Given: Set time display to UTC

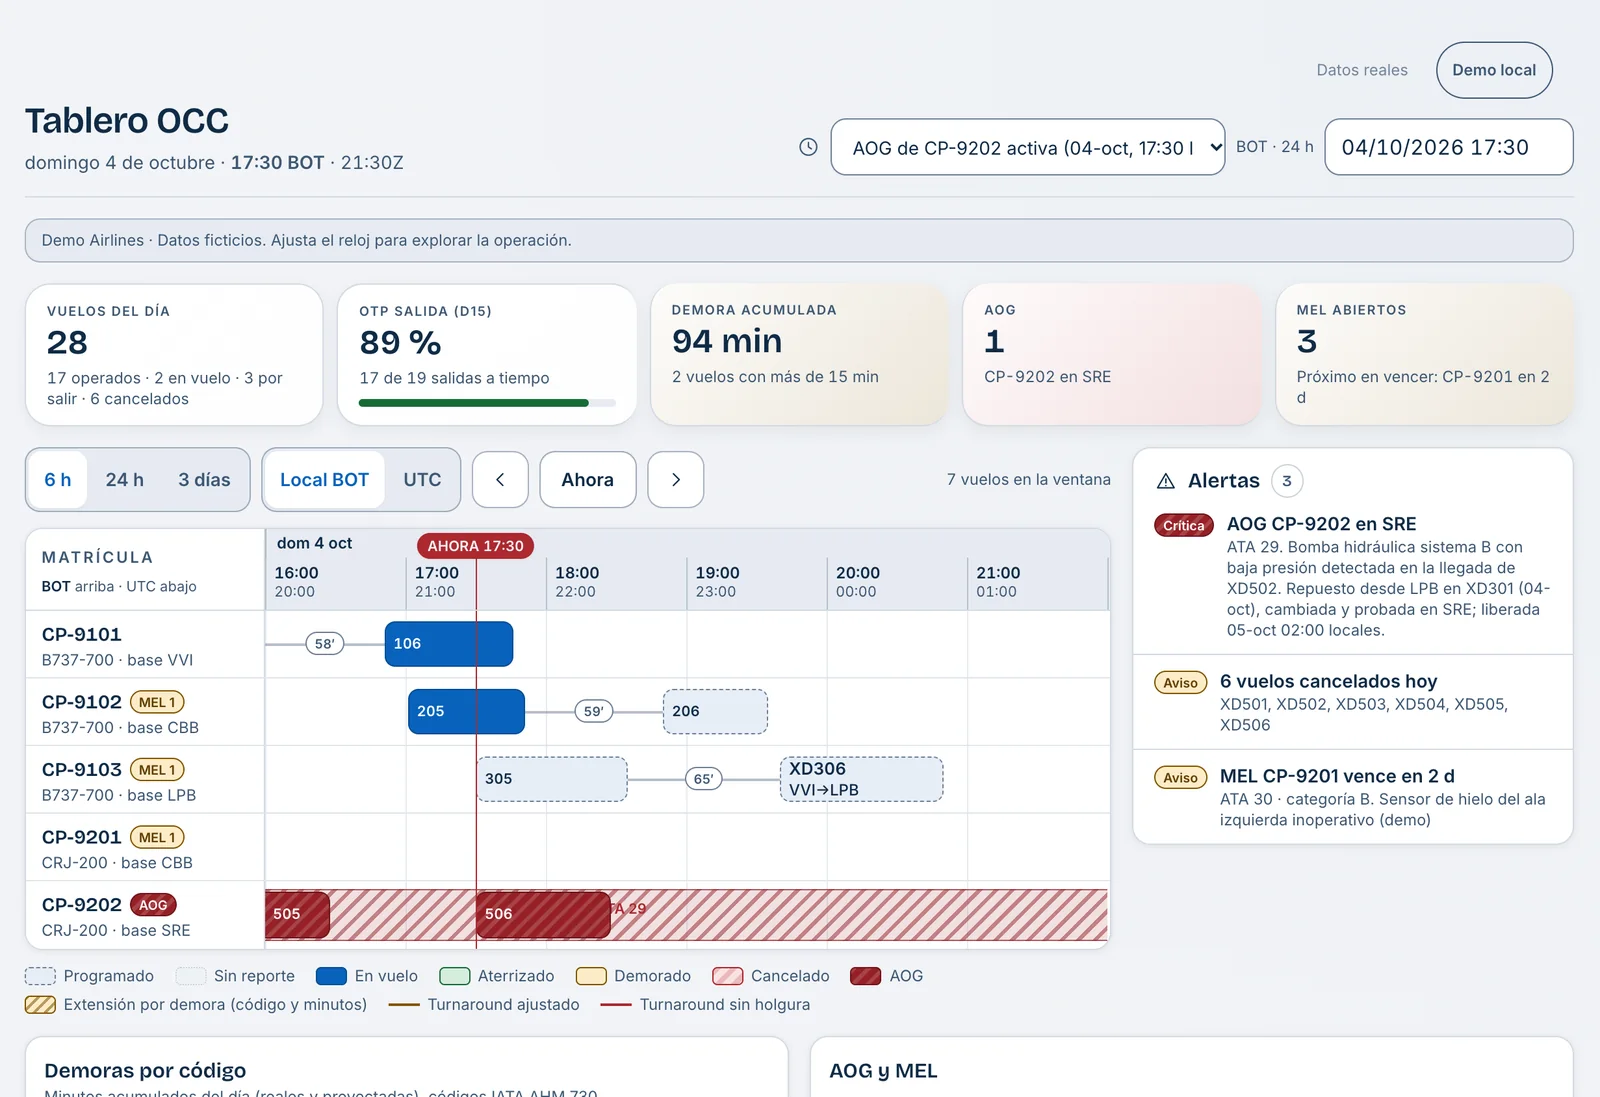Looking at the screenshot, I should click(x=422, y=480).
